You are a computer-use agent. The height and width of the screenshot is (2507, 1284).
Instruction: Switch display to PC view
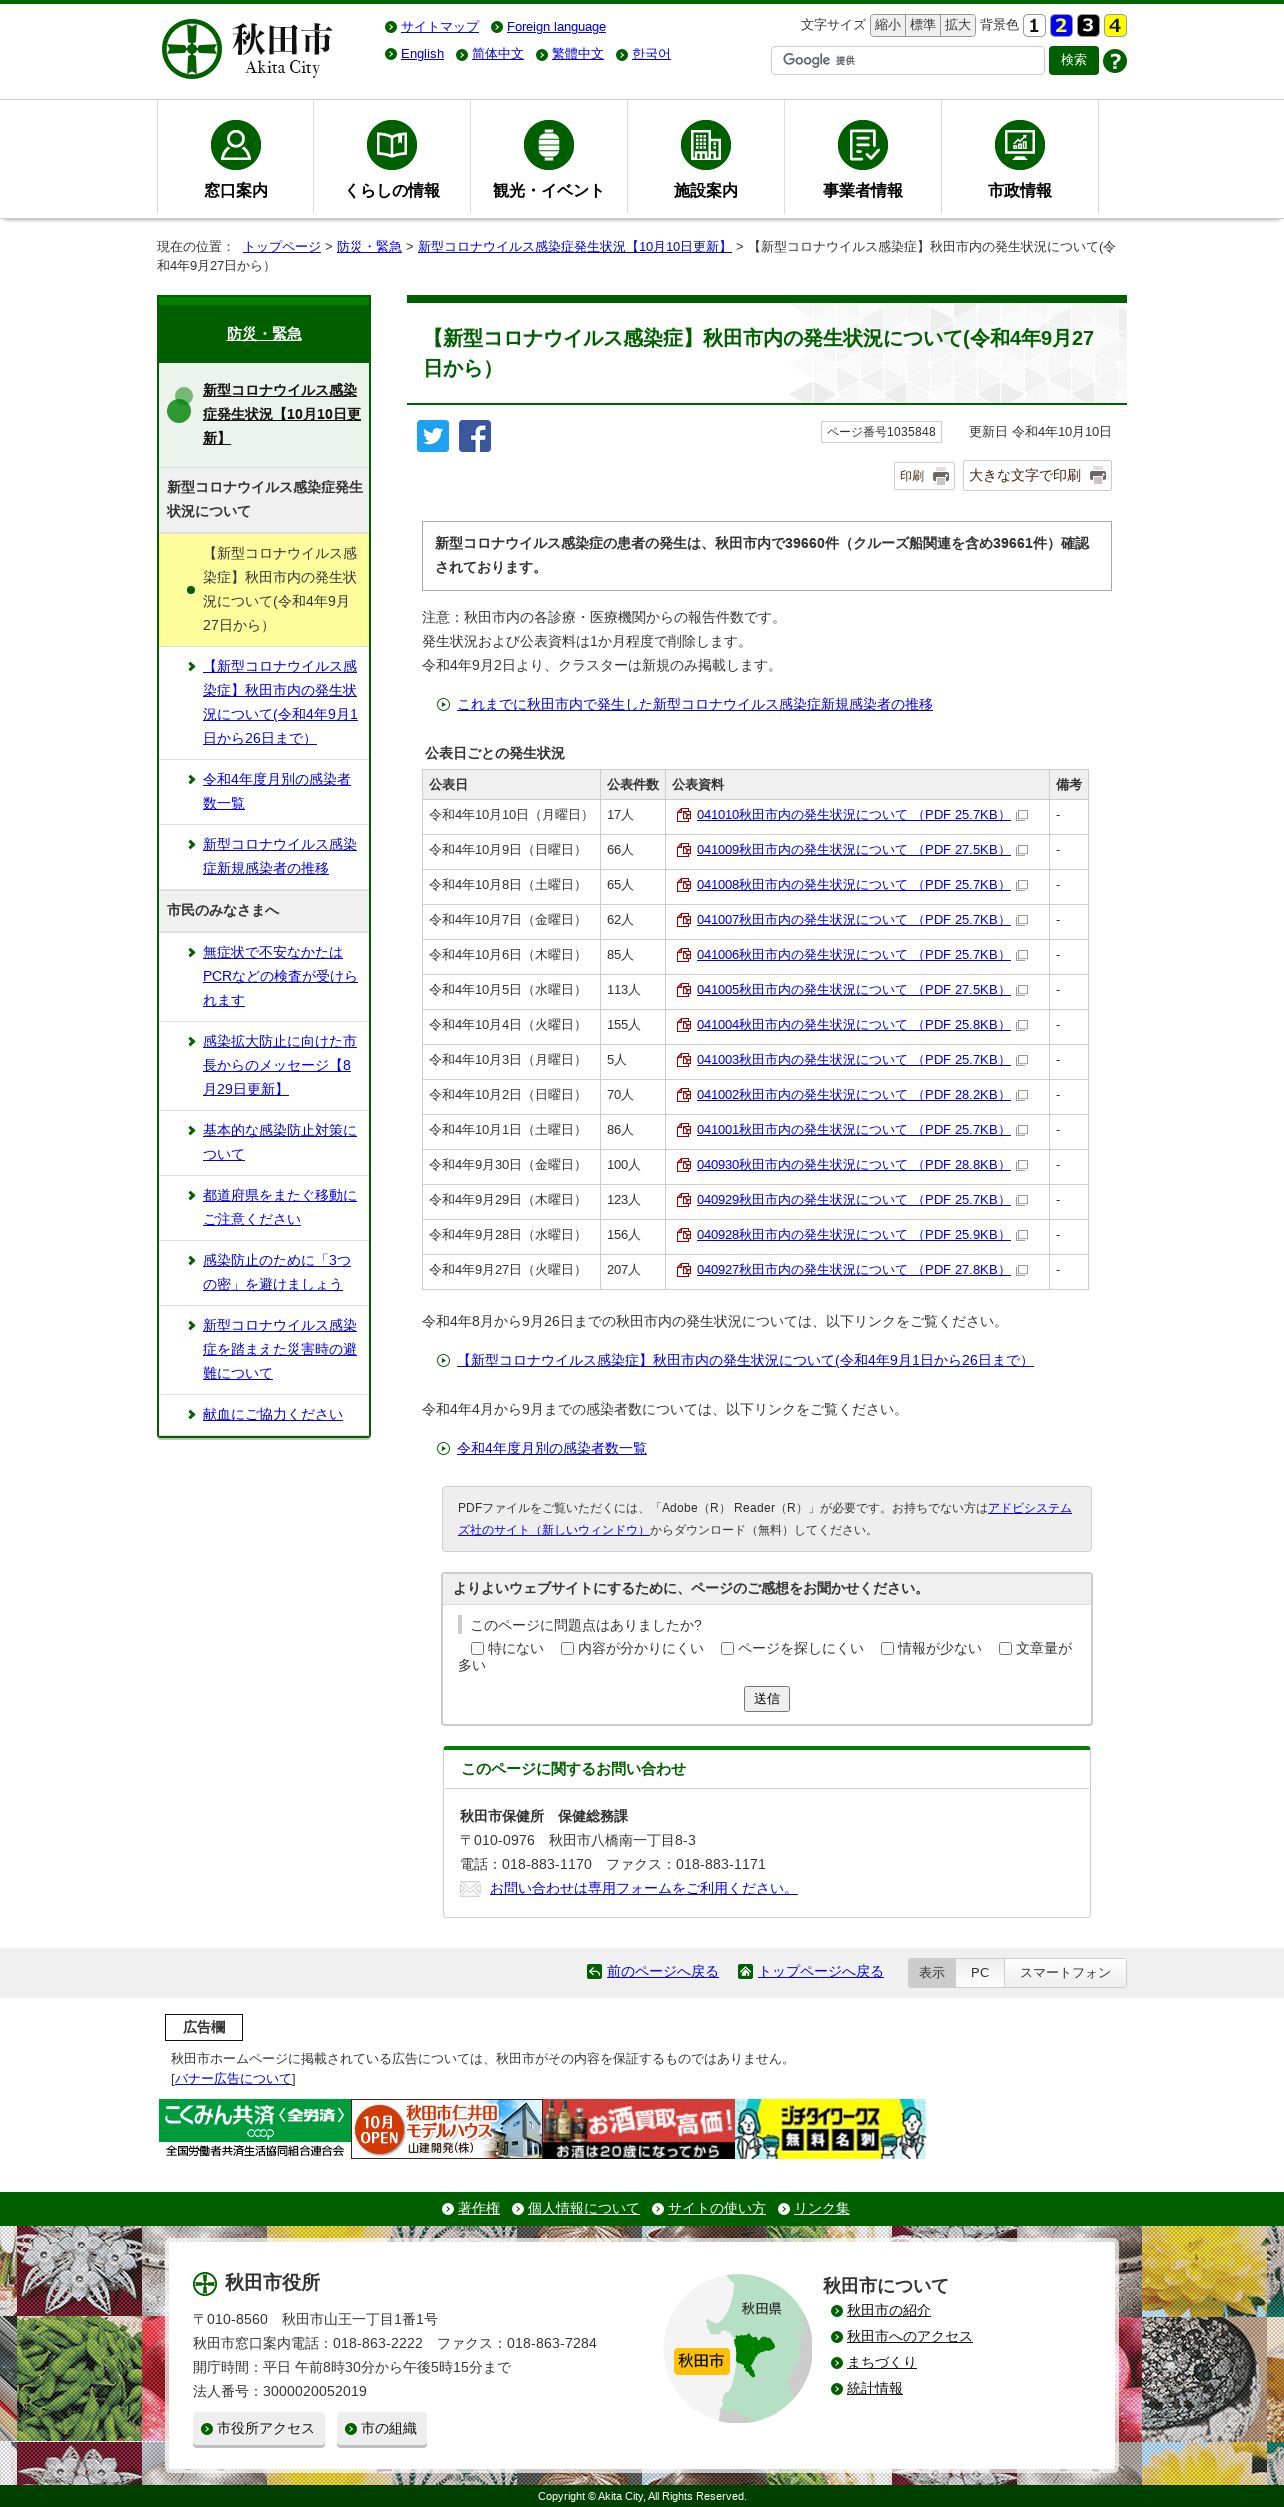click(980, 1972)
